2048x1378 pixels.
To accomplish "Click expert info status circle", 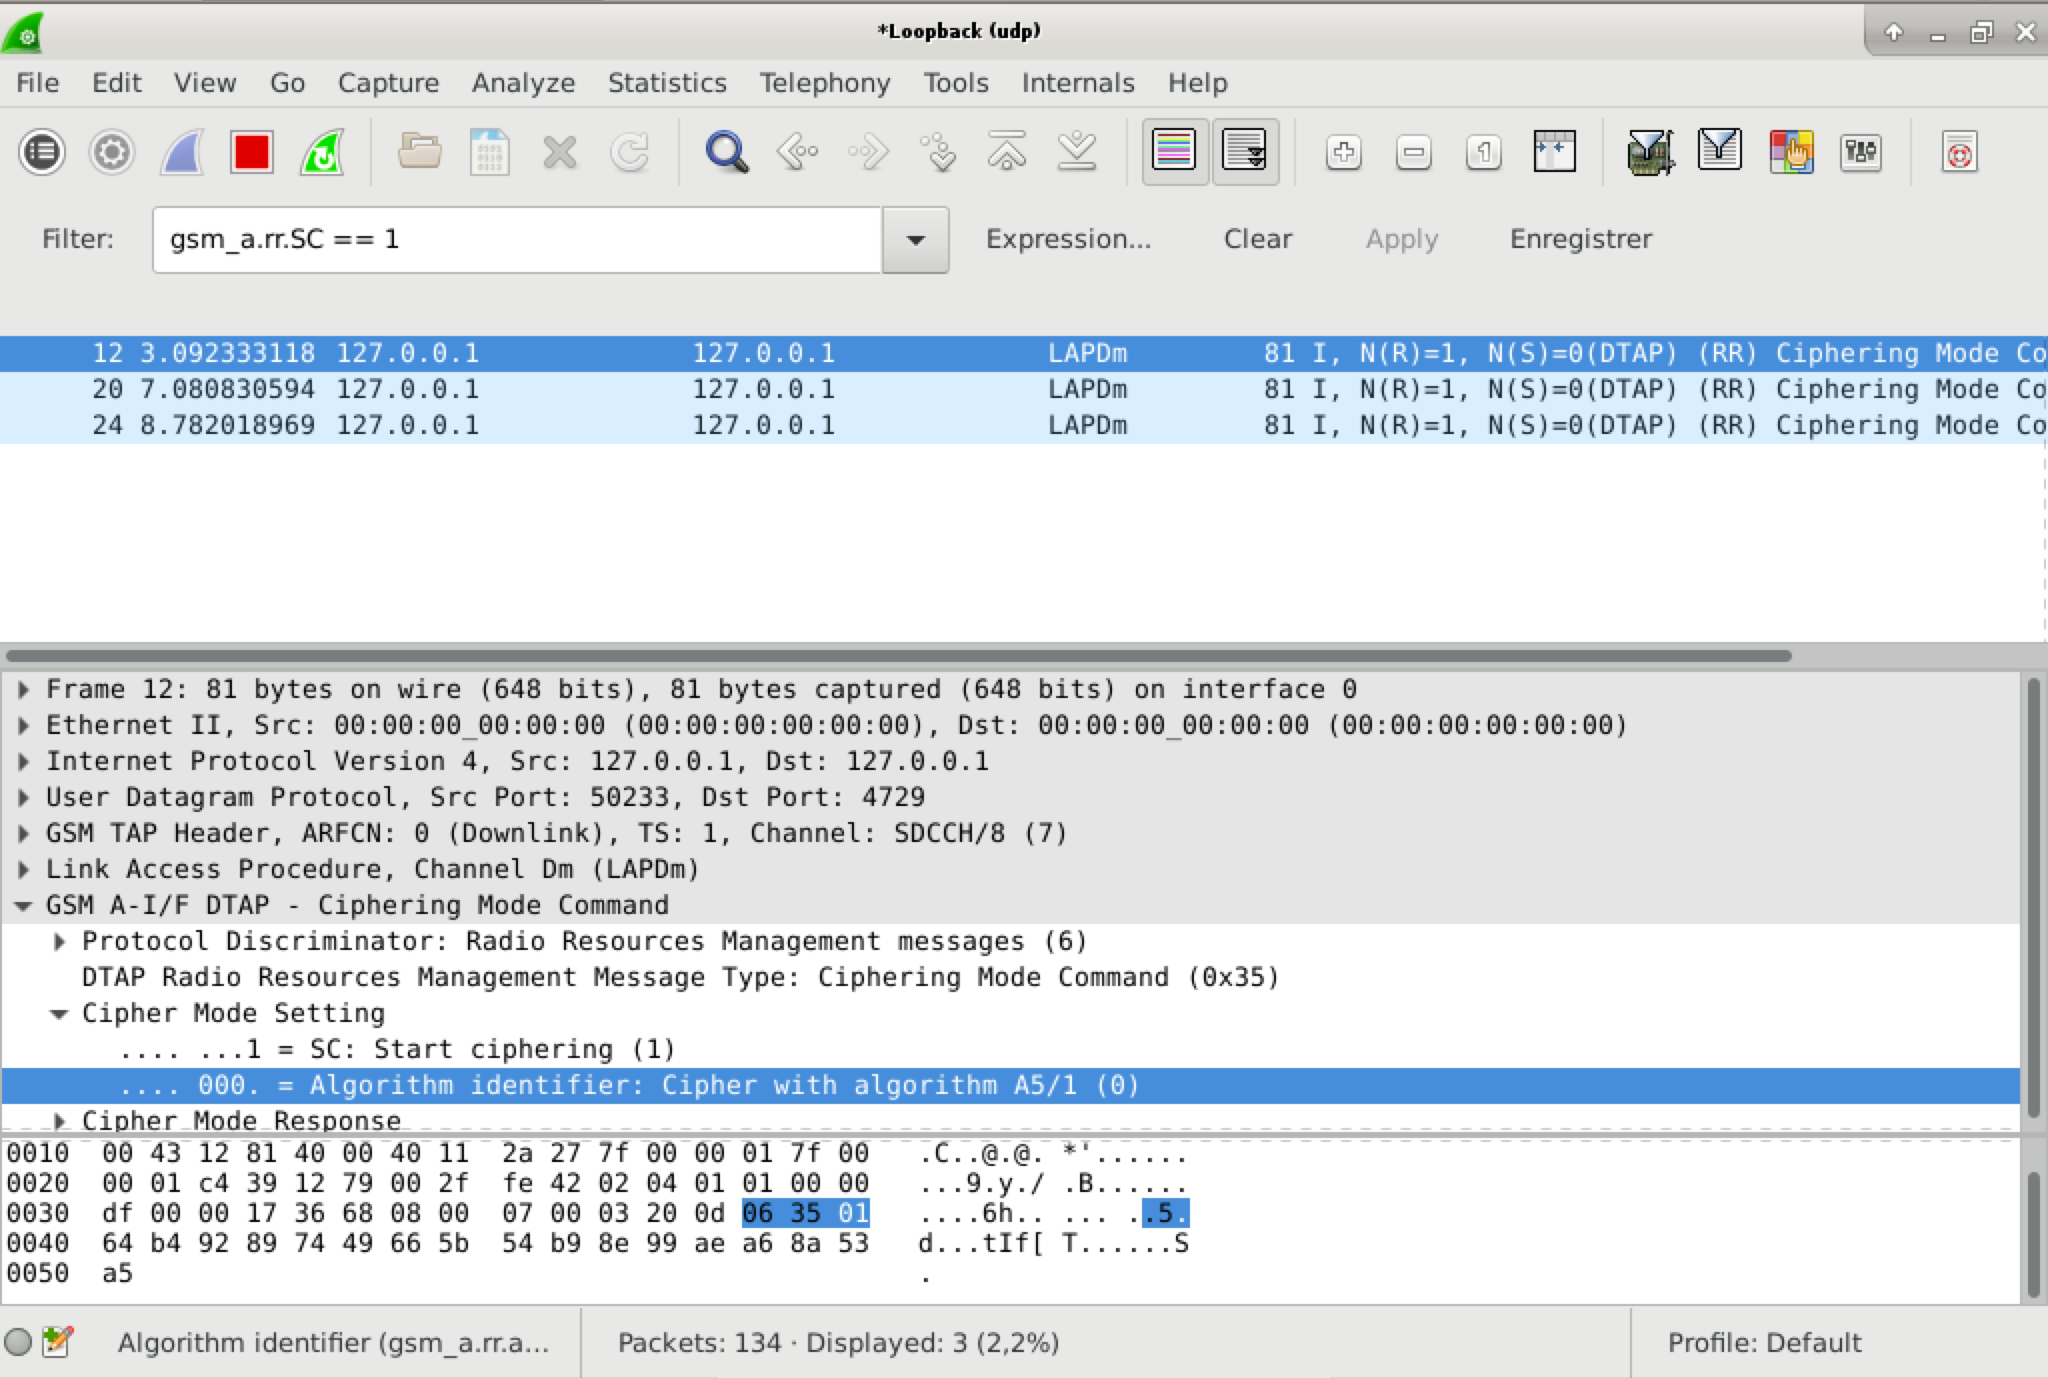I will click(x=18, y=1342).
